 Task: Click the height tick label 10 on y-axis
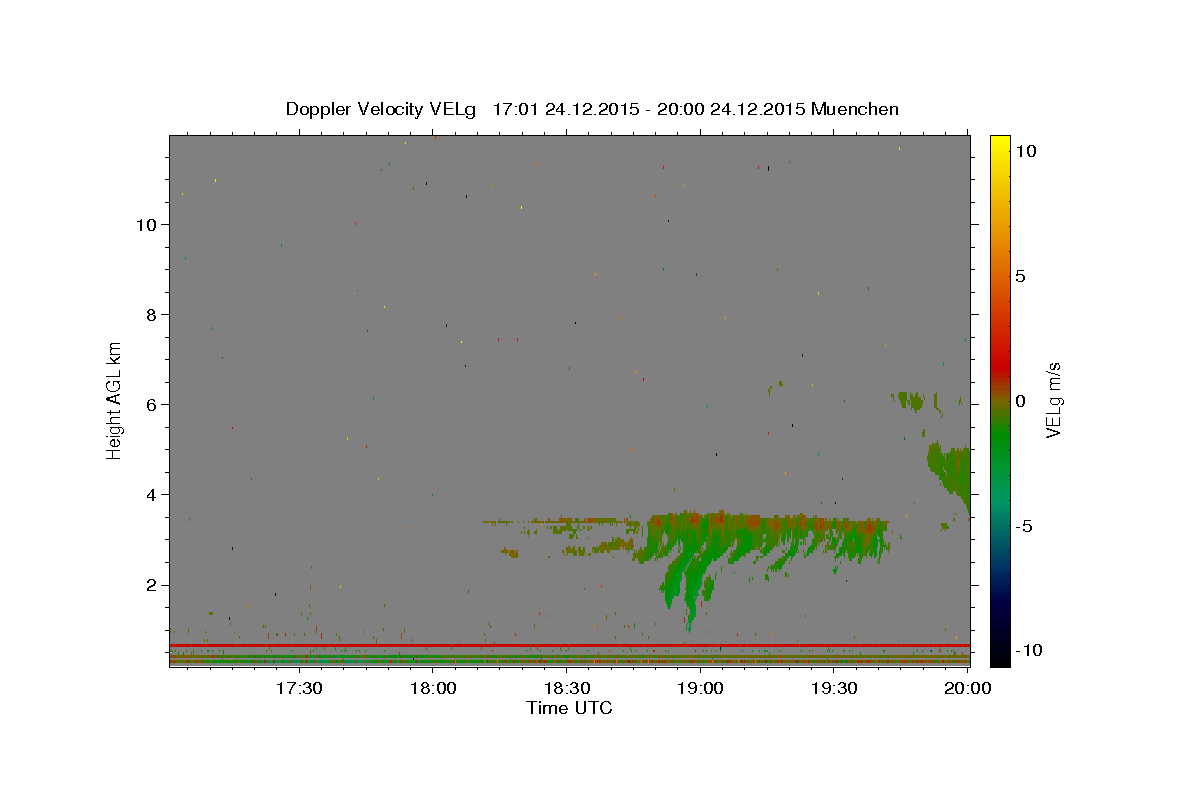(x=149, y=225)
